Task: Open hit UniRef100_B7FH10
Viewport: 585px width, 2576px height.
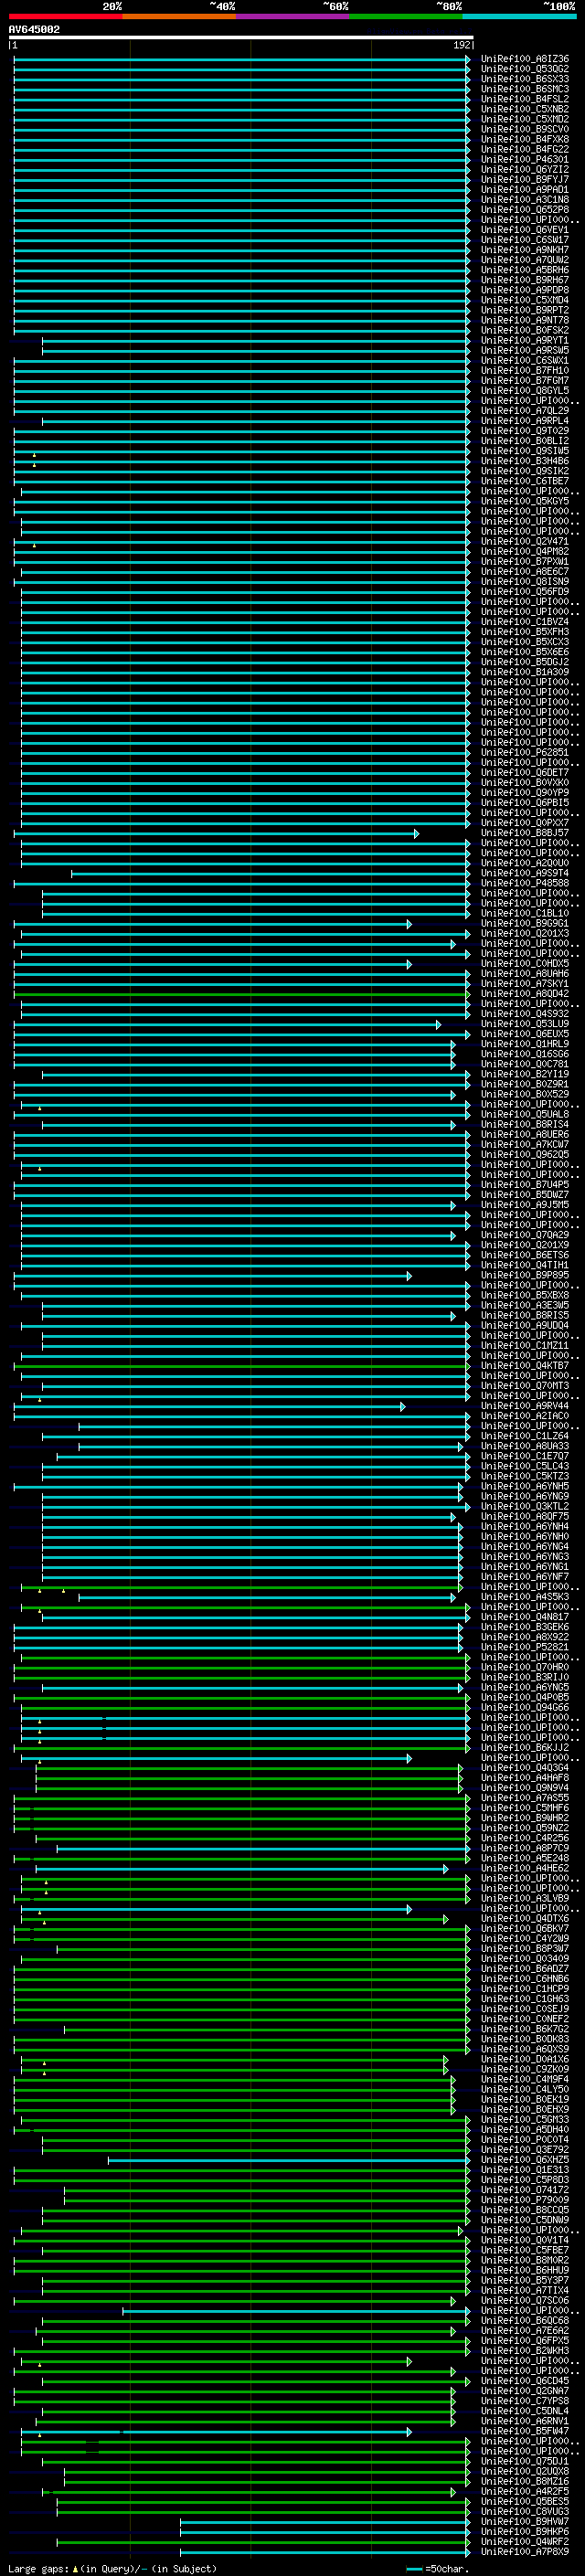Action: 525,370
